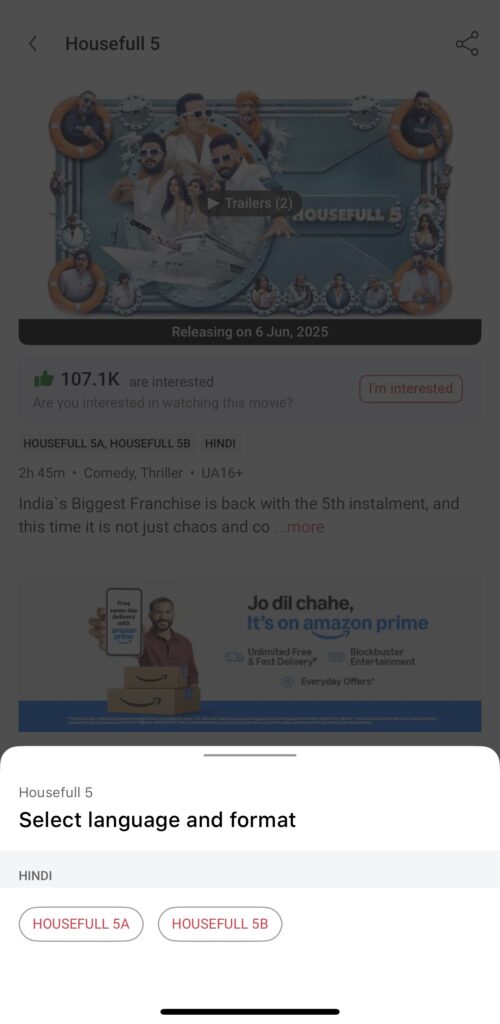Click the Housefull 5 poster image
This screenshot has width=500, height=1024.
point(250,204)
